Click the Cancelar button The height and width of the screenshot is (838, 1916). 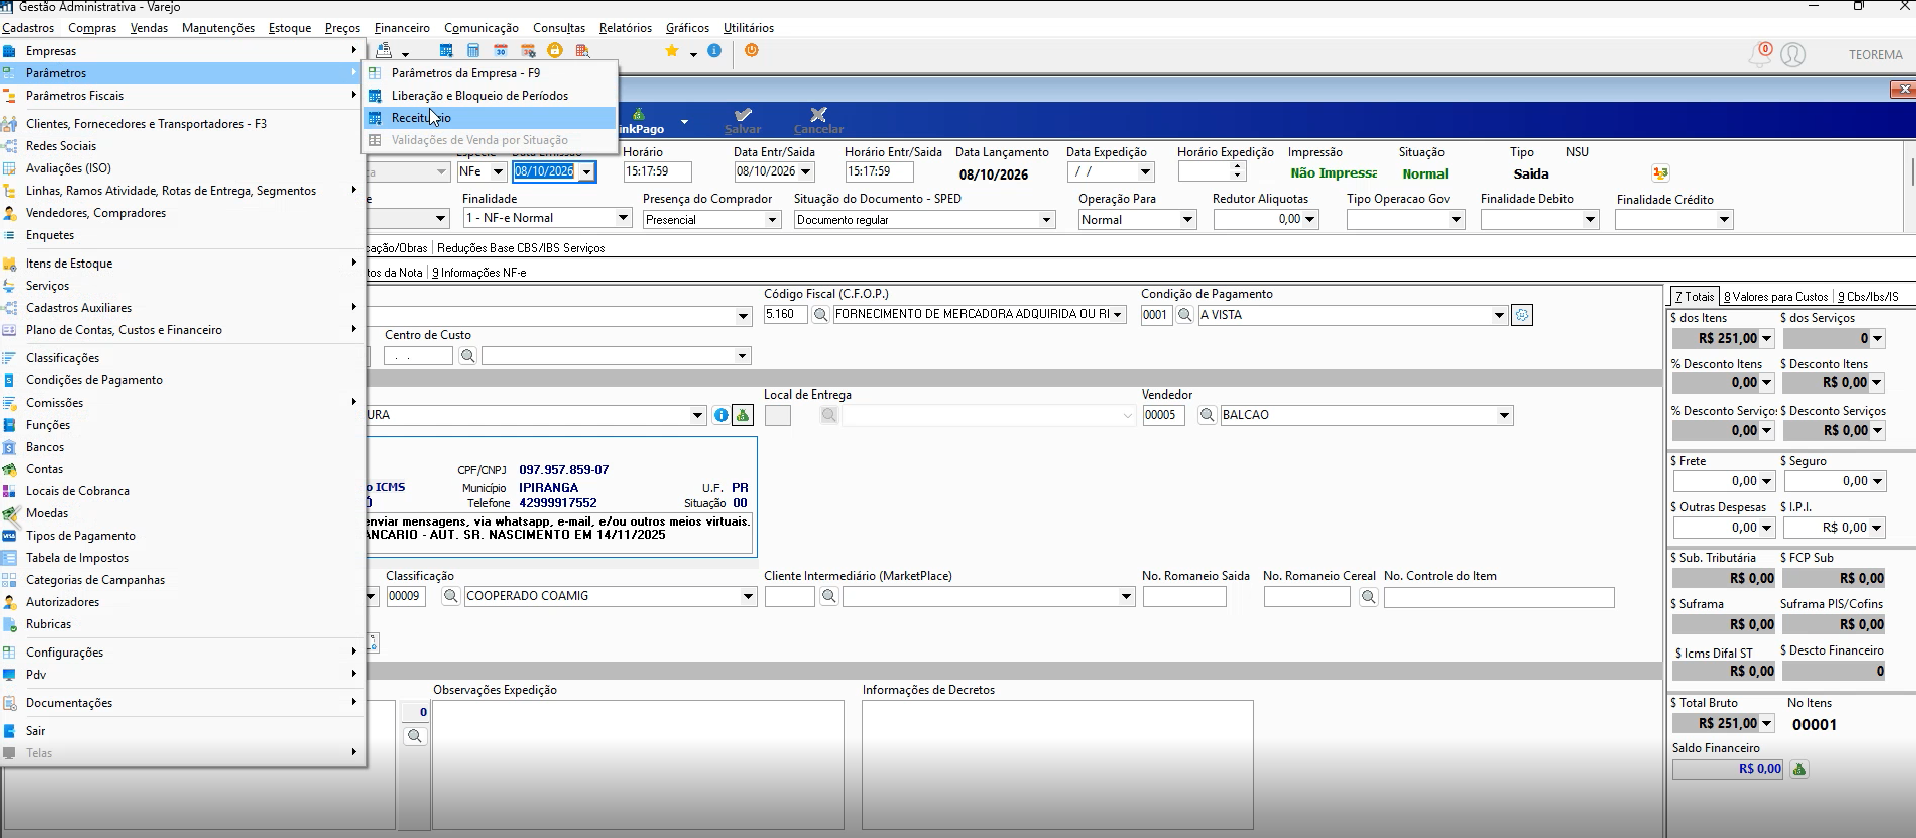(819, 121)
